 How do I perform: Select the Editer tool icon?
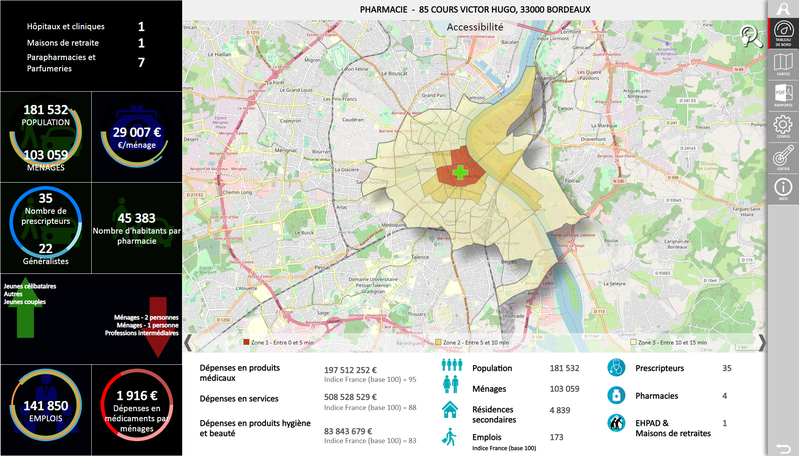(x=783, y=158)
